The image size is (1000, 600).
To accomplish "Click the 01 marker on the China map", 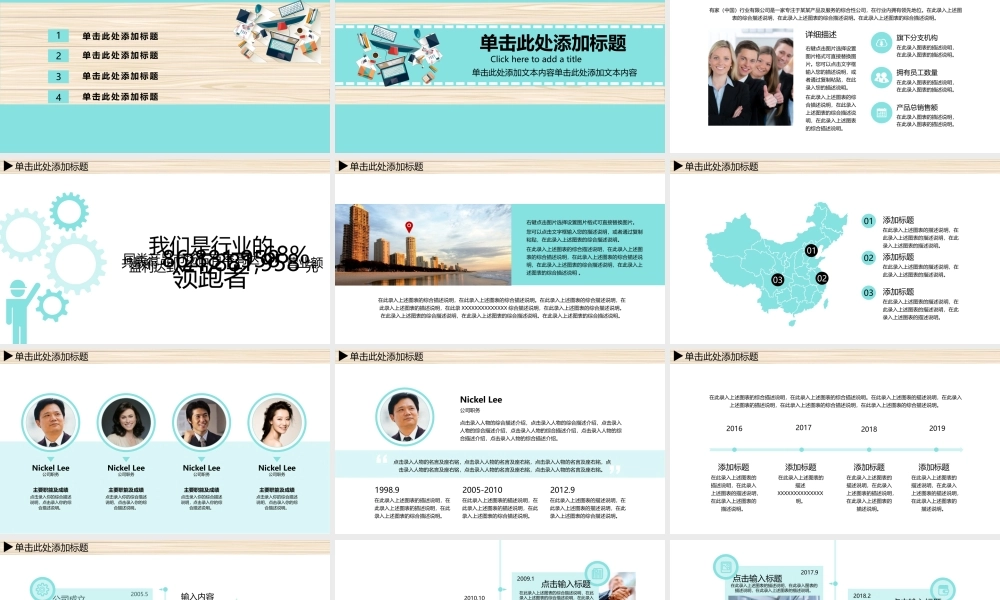I will pyautogui.click(x=811, y=250).
